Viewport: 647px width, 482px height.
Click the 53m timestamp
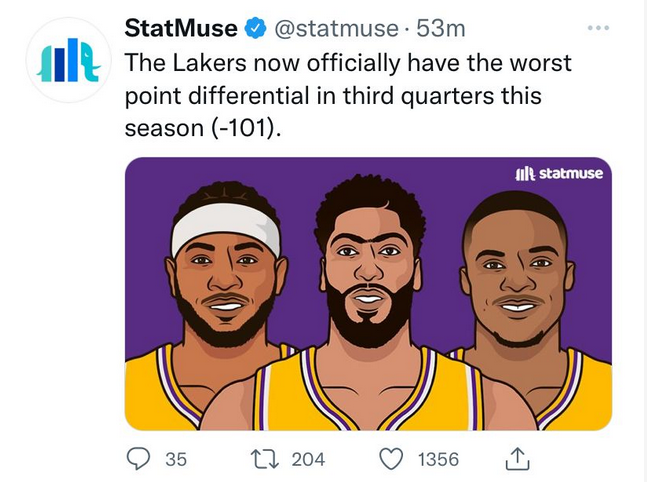[414, 29]
